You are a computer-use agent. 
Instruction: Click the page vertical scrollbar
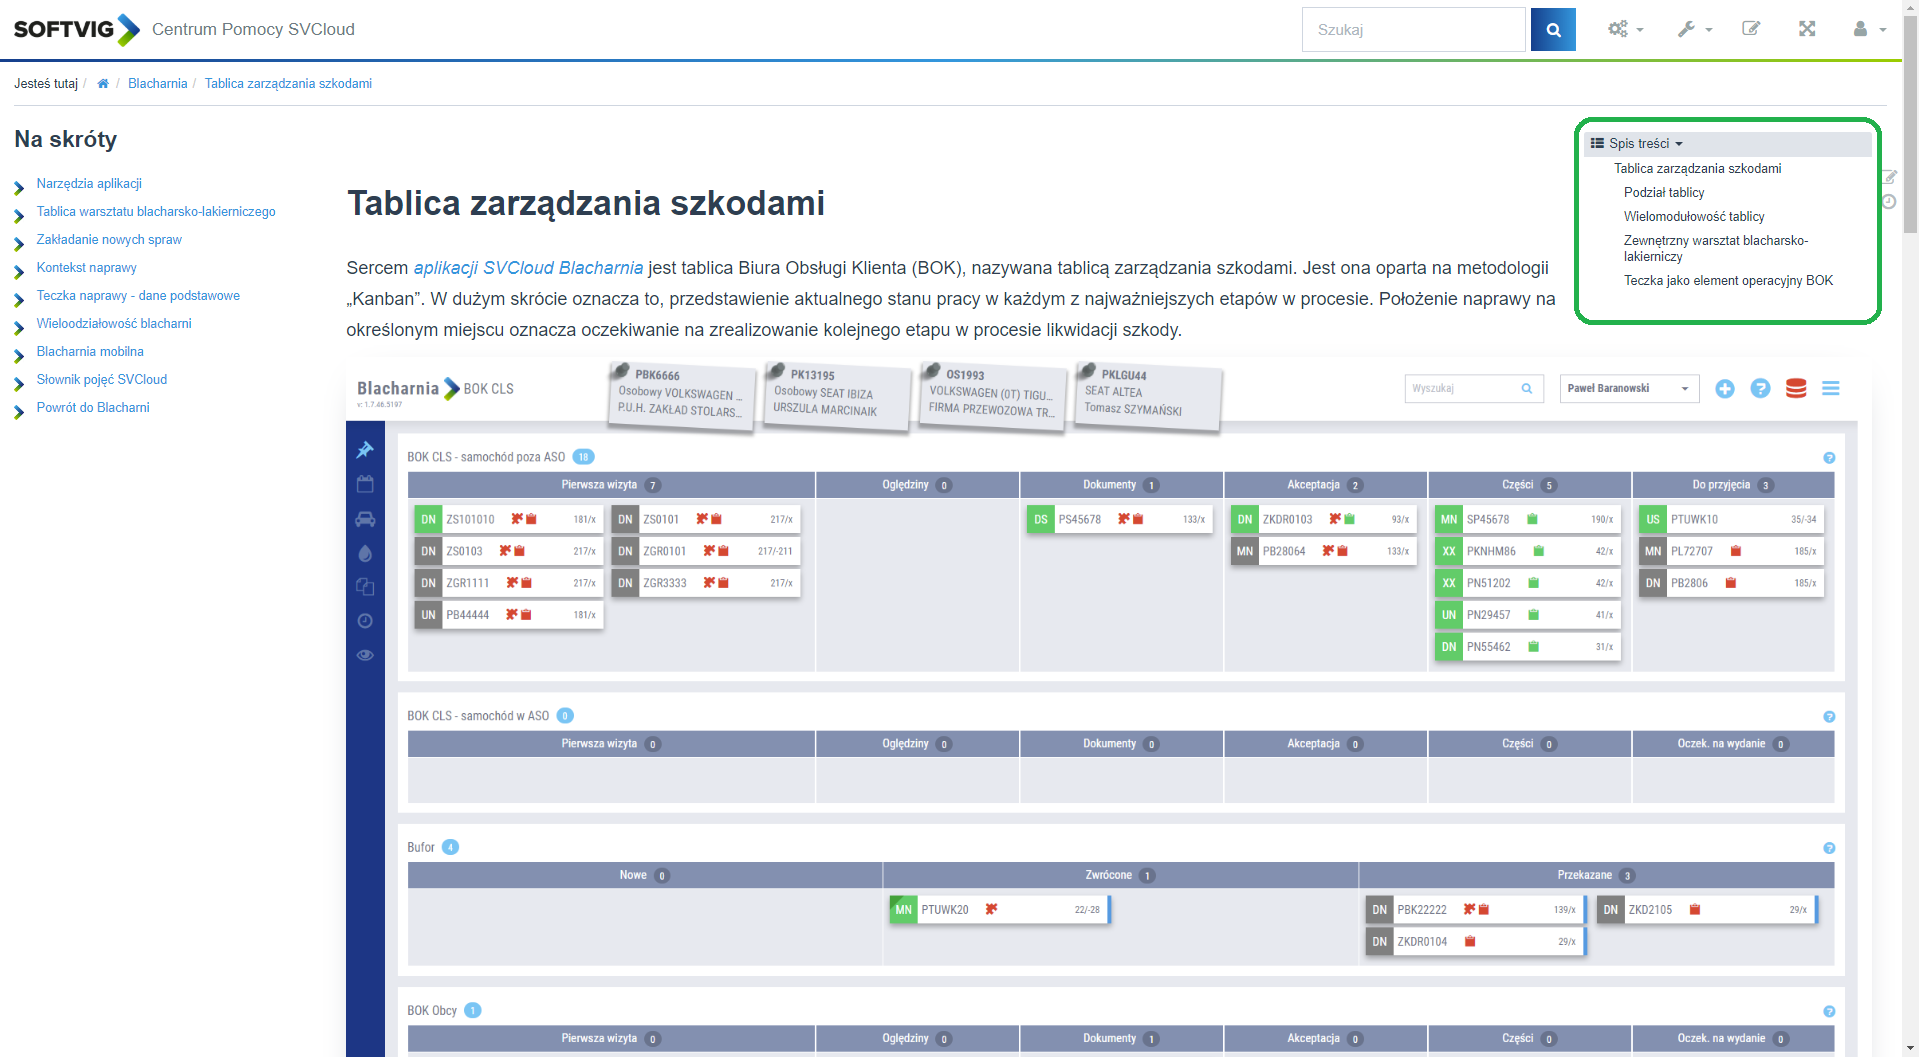point(1910,500)
